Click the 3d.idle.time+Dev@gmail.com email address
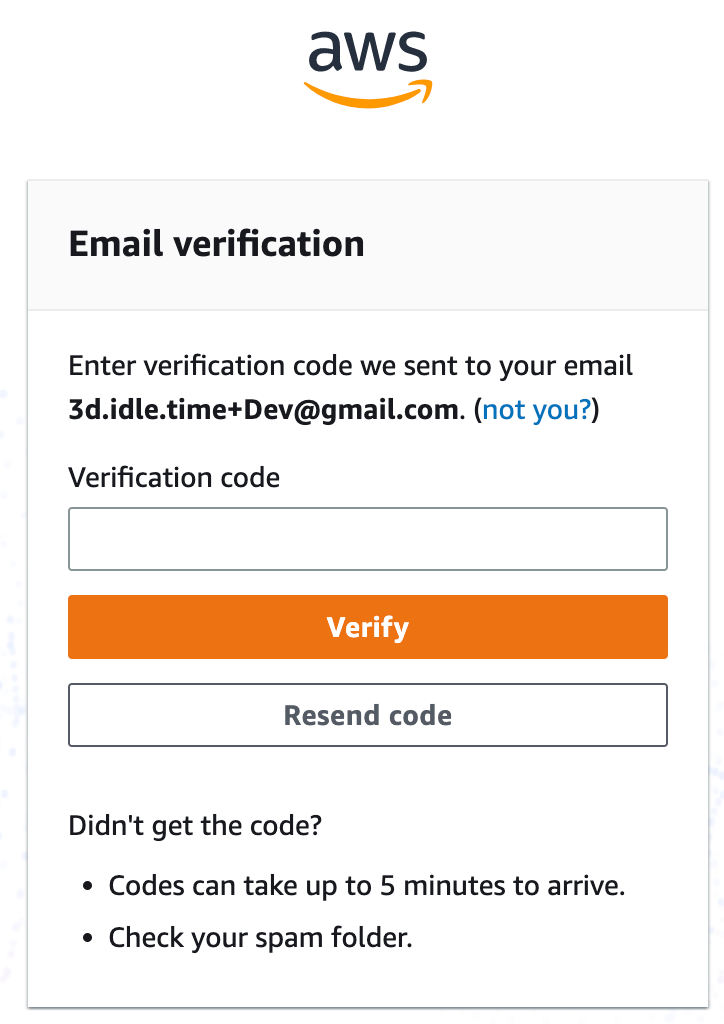Screen dimensions: 724x1024 coord(264,409)
